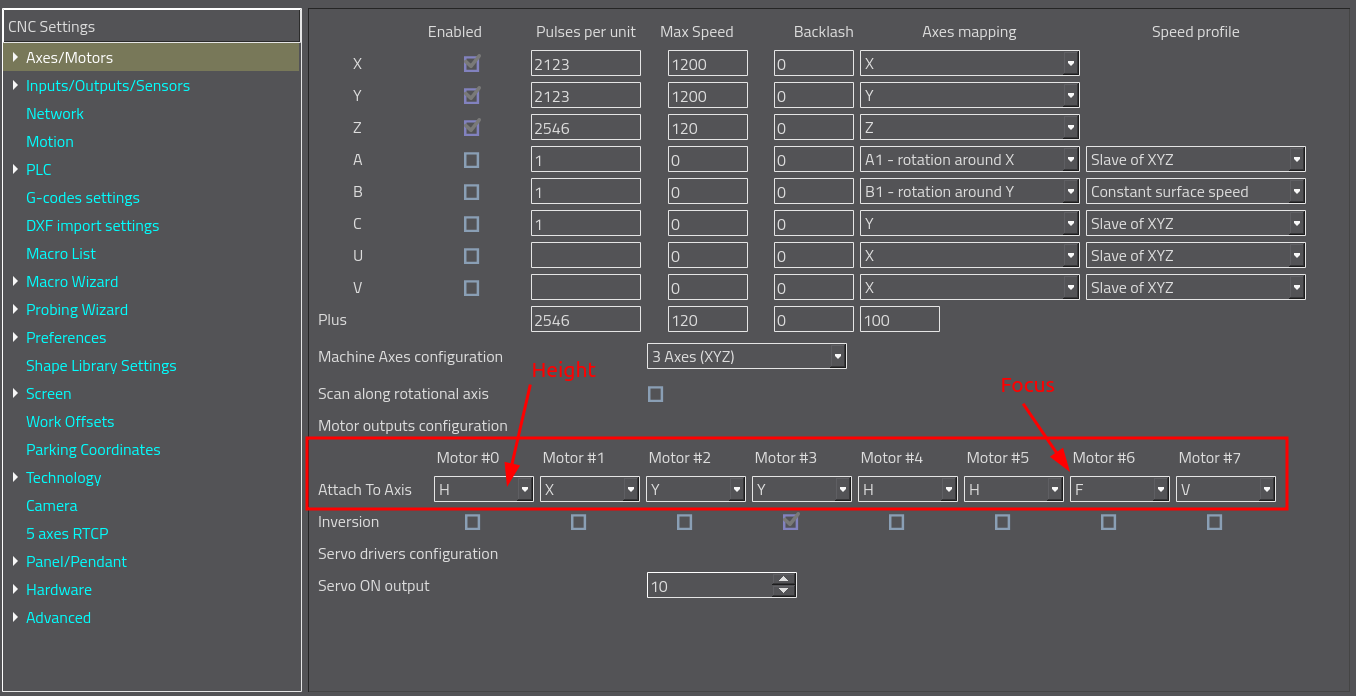Toggle Scan along rotational axis checkbox
This screenshot has width=1356, height=696.
pos(655,394)
